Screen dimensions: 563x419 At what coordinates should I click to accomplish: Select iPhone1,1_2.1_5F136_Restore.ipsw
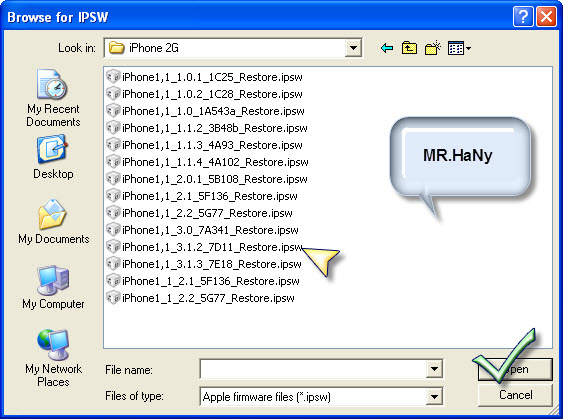pyautogui.click(x=202, y=196)
